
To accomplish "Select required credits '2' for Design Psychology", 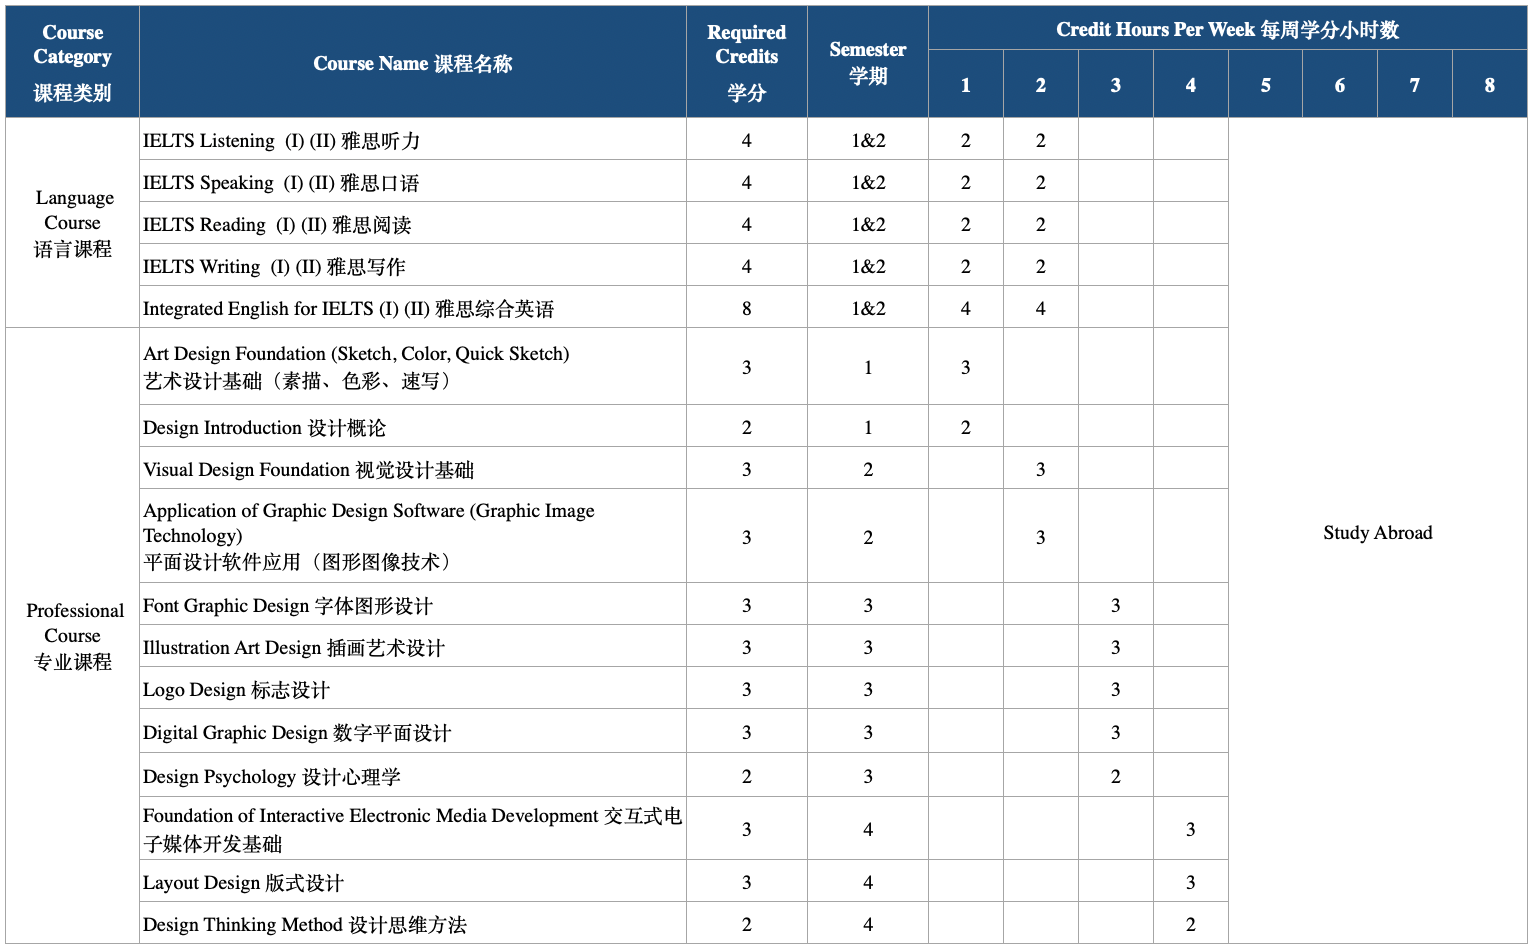I will click(747, 776).
